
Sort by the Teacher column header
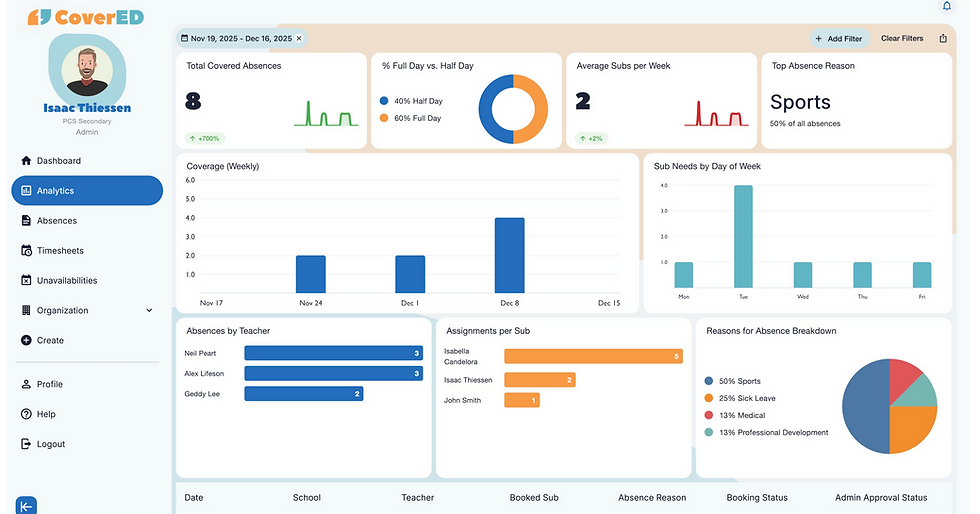(x=418, y=498)
